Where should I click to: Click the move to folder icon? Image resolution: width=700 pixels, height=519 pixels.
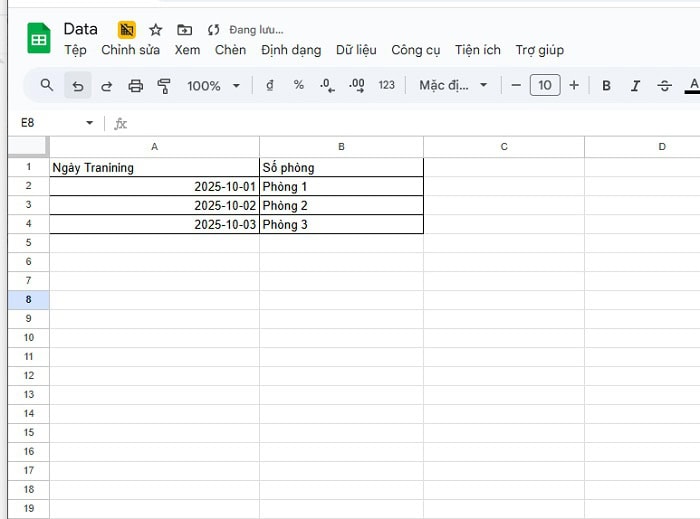point(184,30)
